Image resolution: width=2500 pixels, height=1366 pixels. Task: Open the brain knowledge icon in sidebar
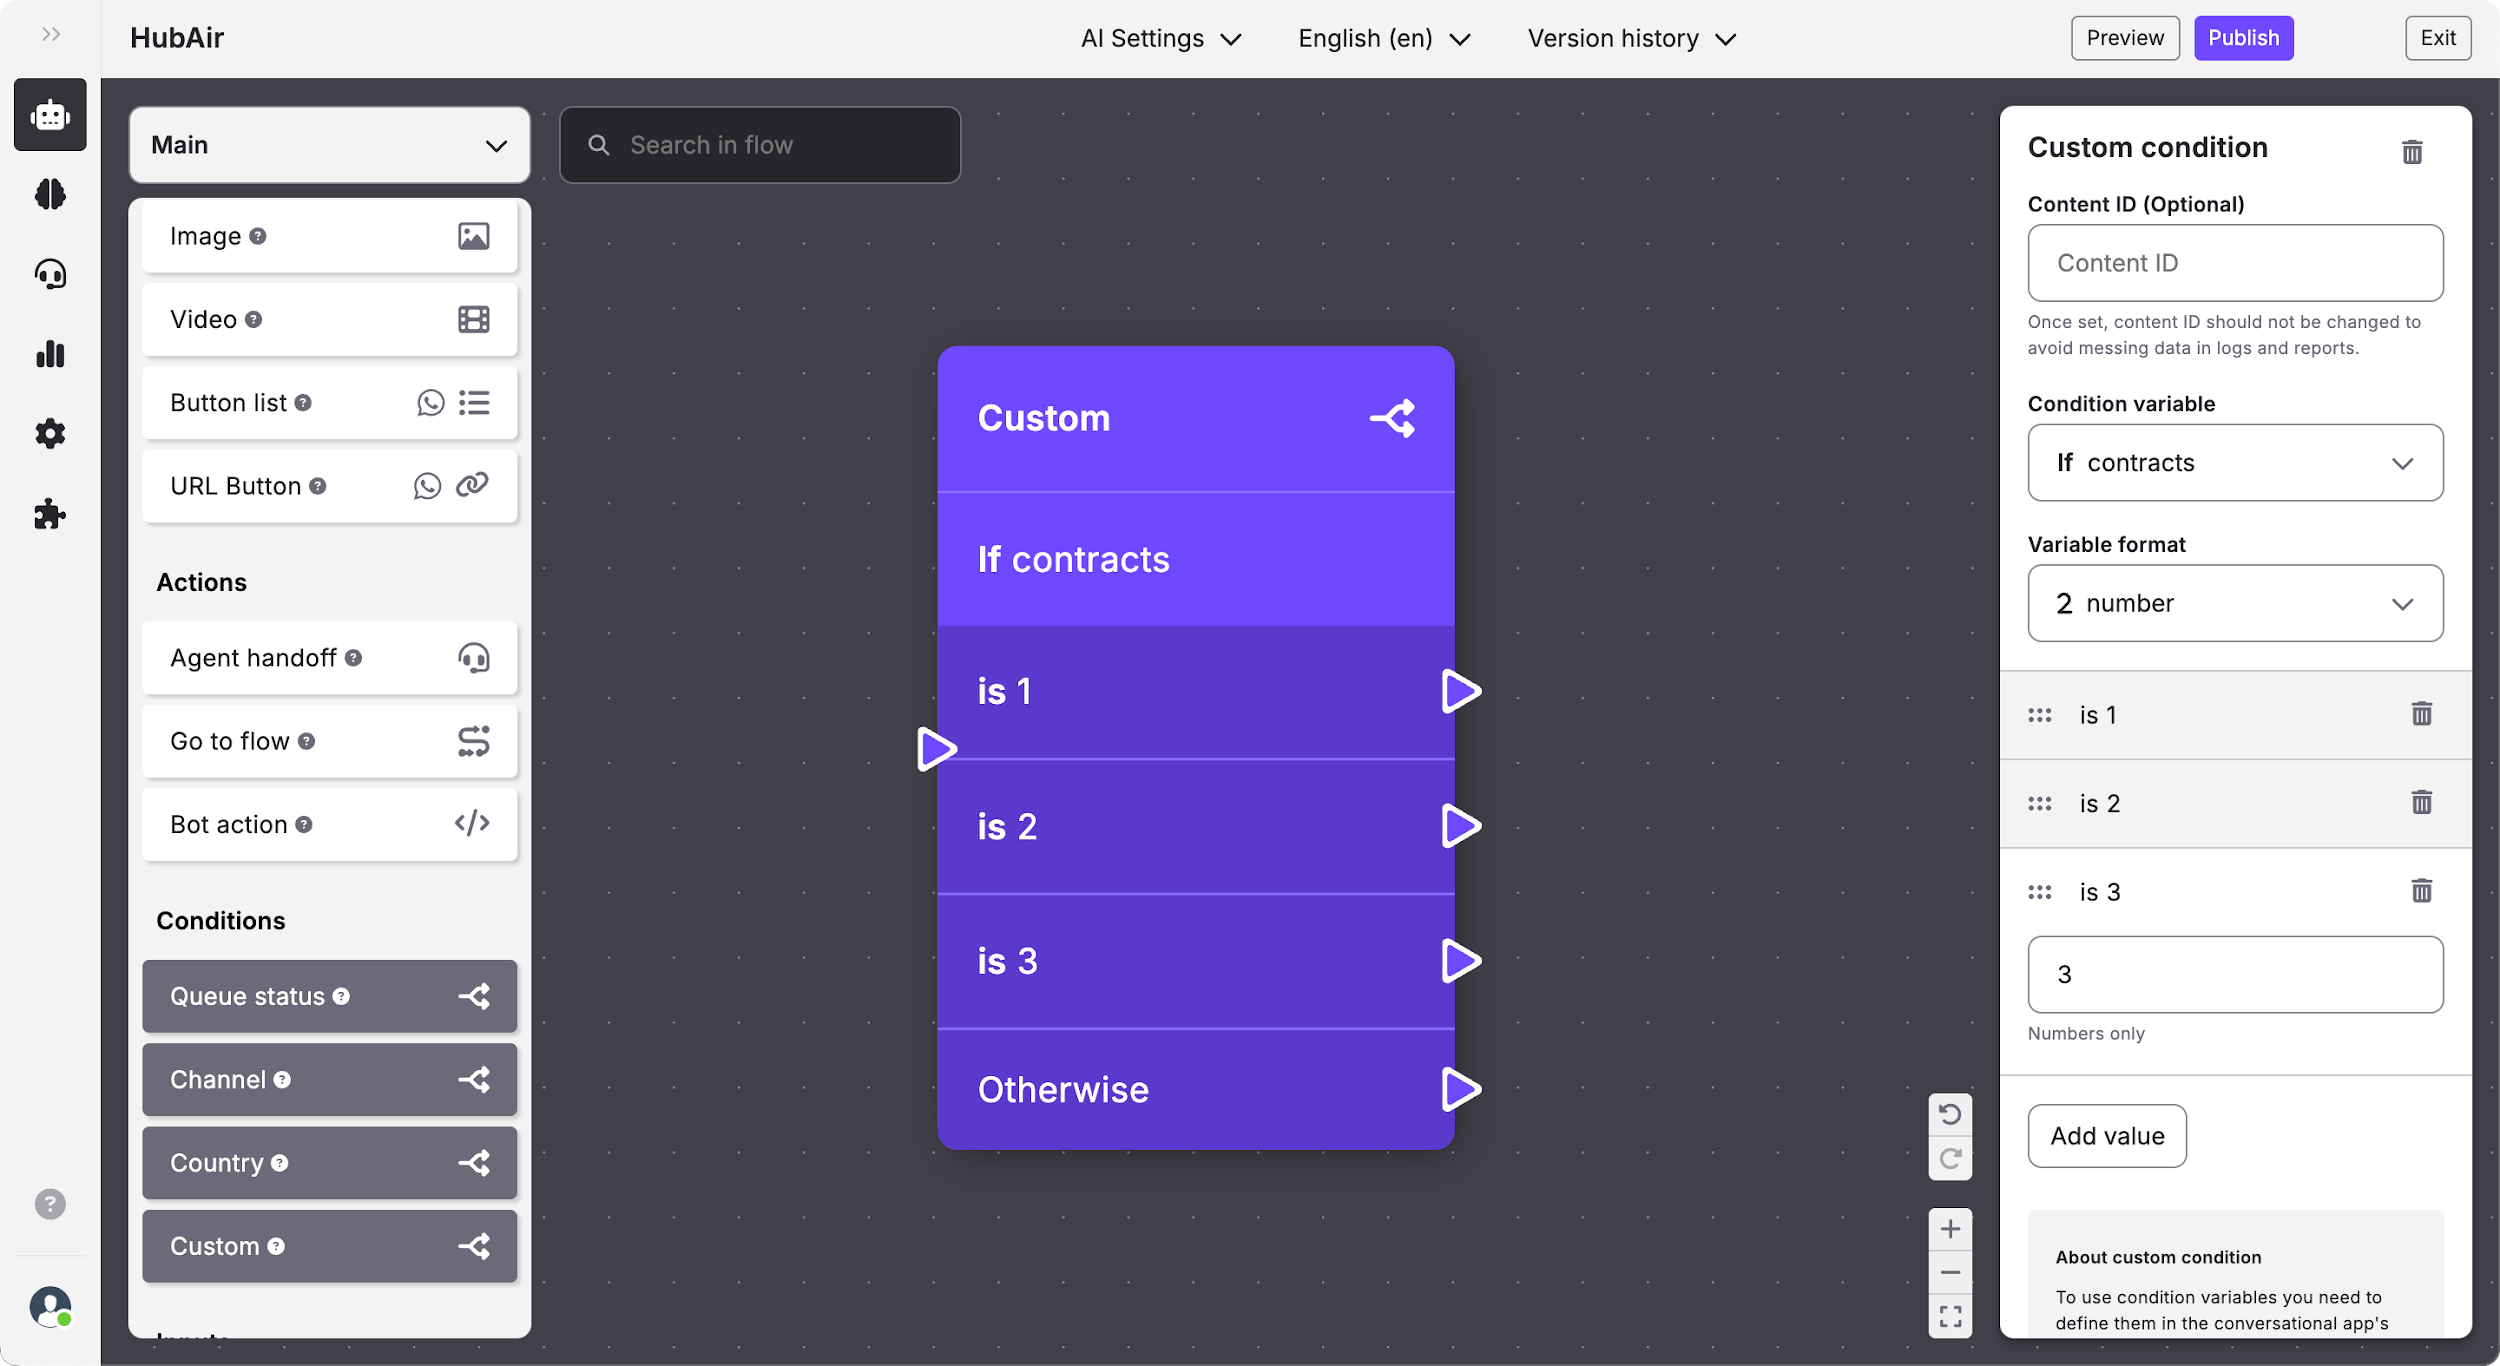pyautogui.click(x=50, y=194)
